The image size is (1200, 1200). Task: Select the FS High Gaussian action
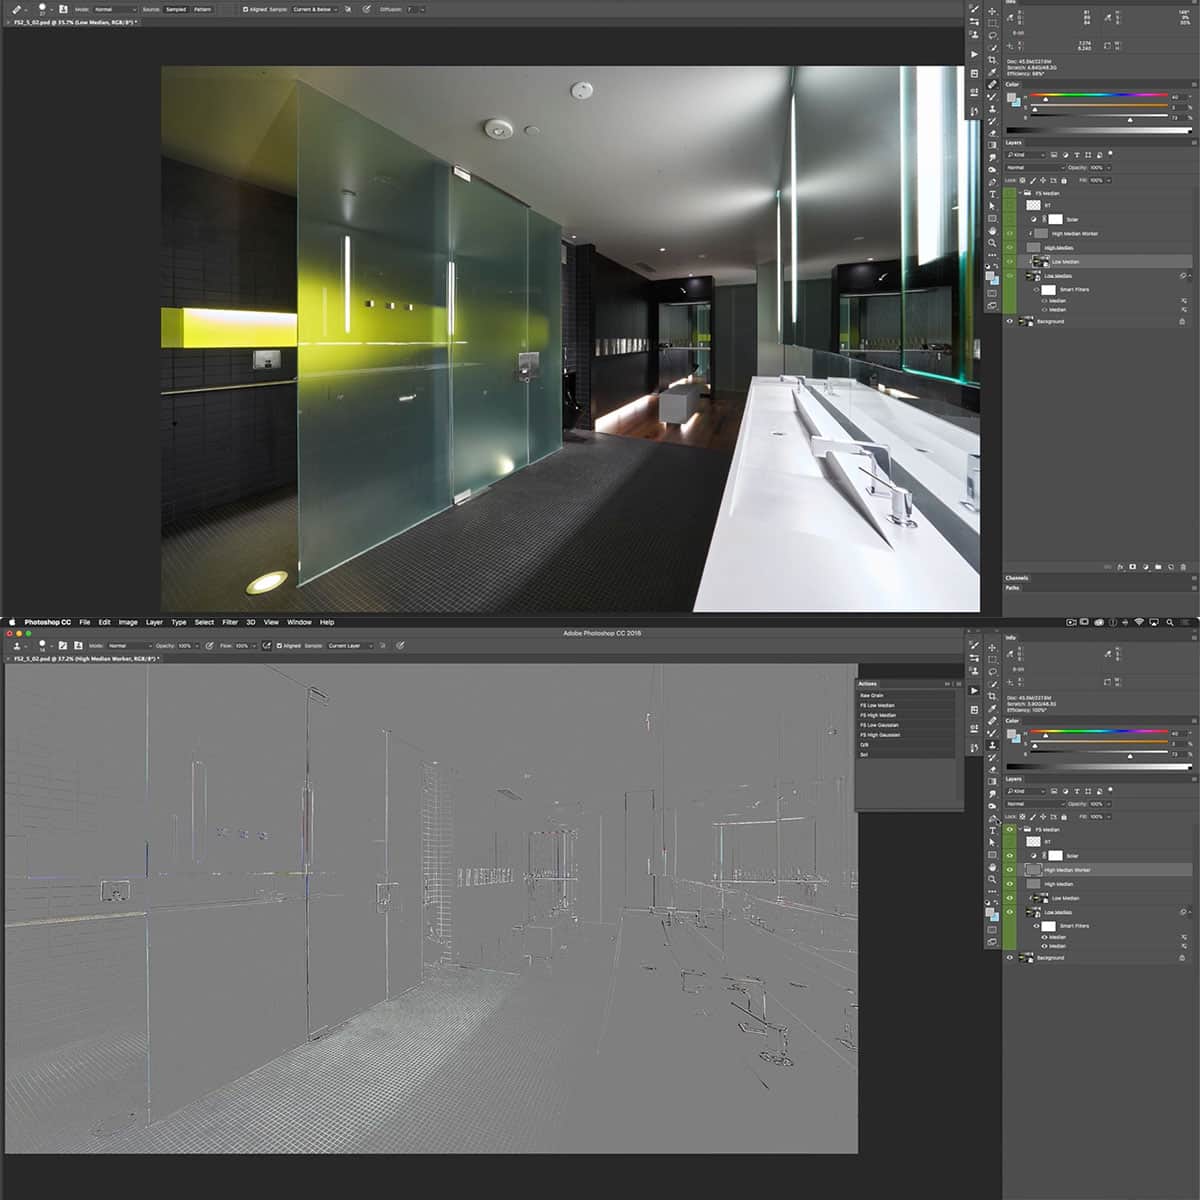pyautogui.click(x=880, y=735)
